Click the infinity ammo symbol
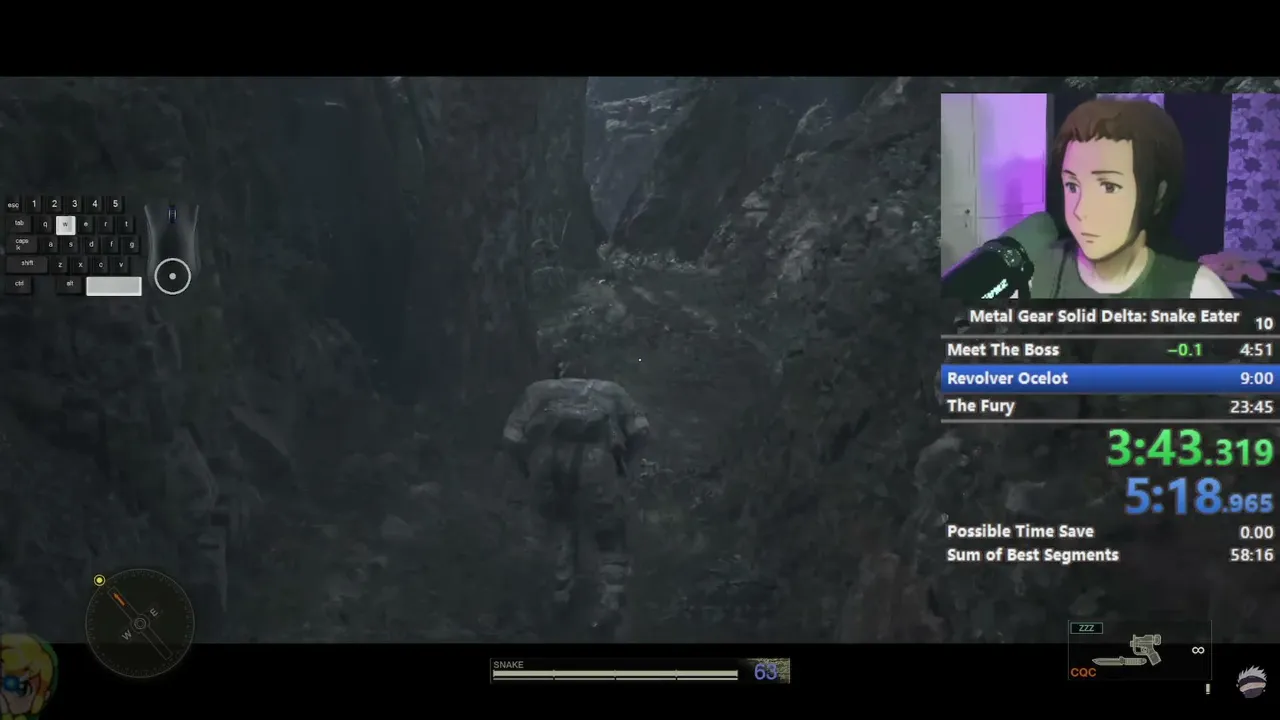The width and height of the screenshot is (1280, 720). point(1198,650)
